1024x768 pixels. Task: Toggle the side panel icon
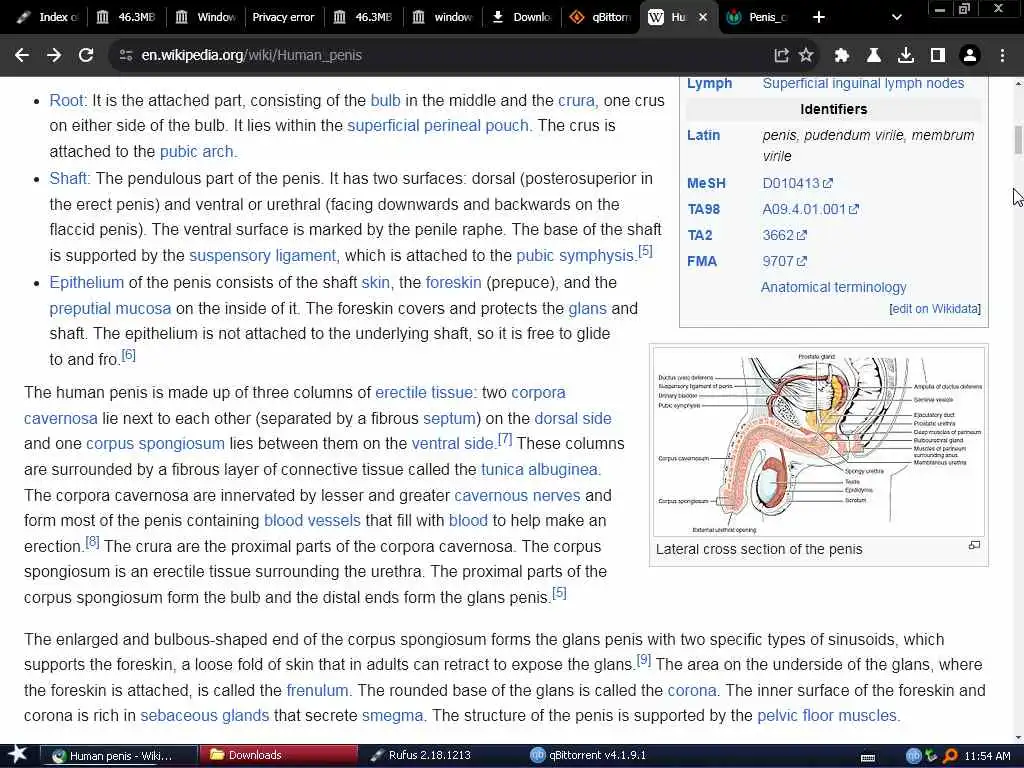(938, 56)
